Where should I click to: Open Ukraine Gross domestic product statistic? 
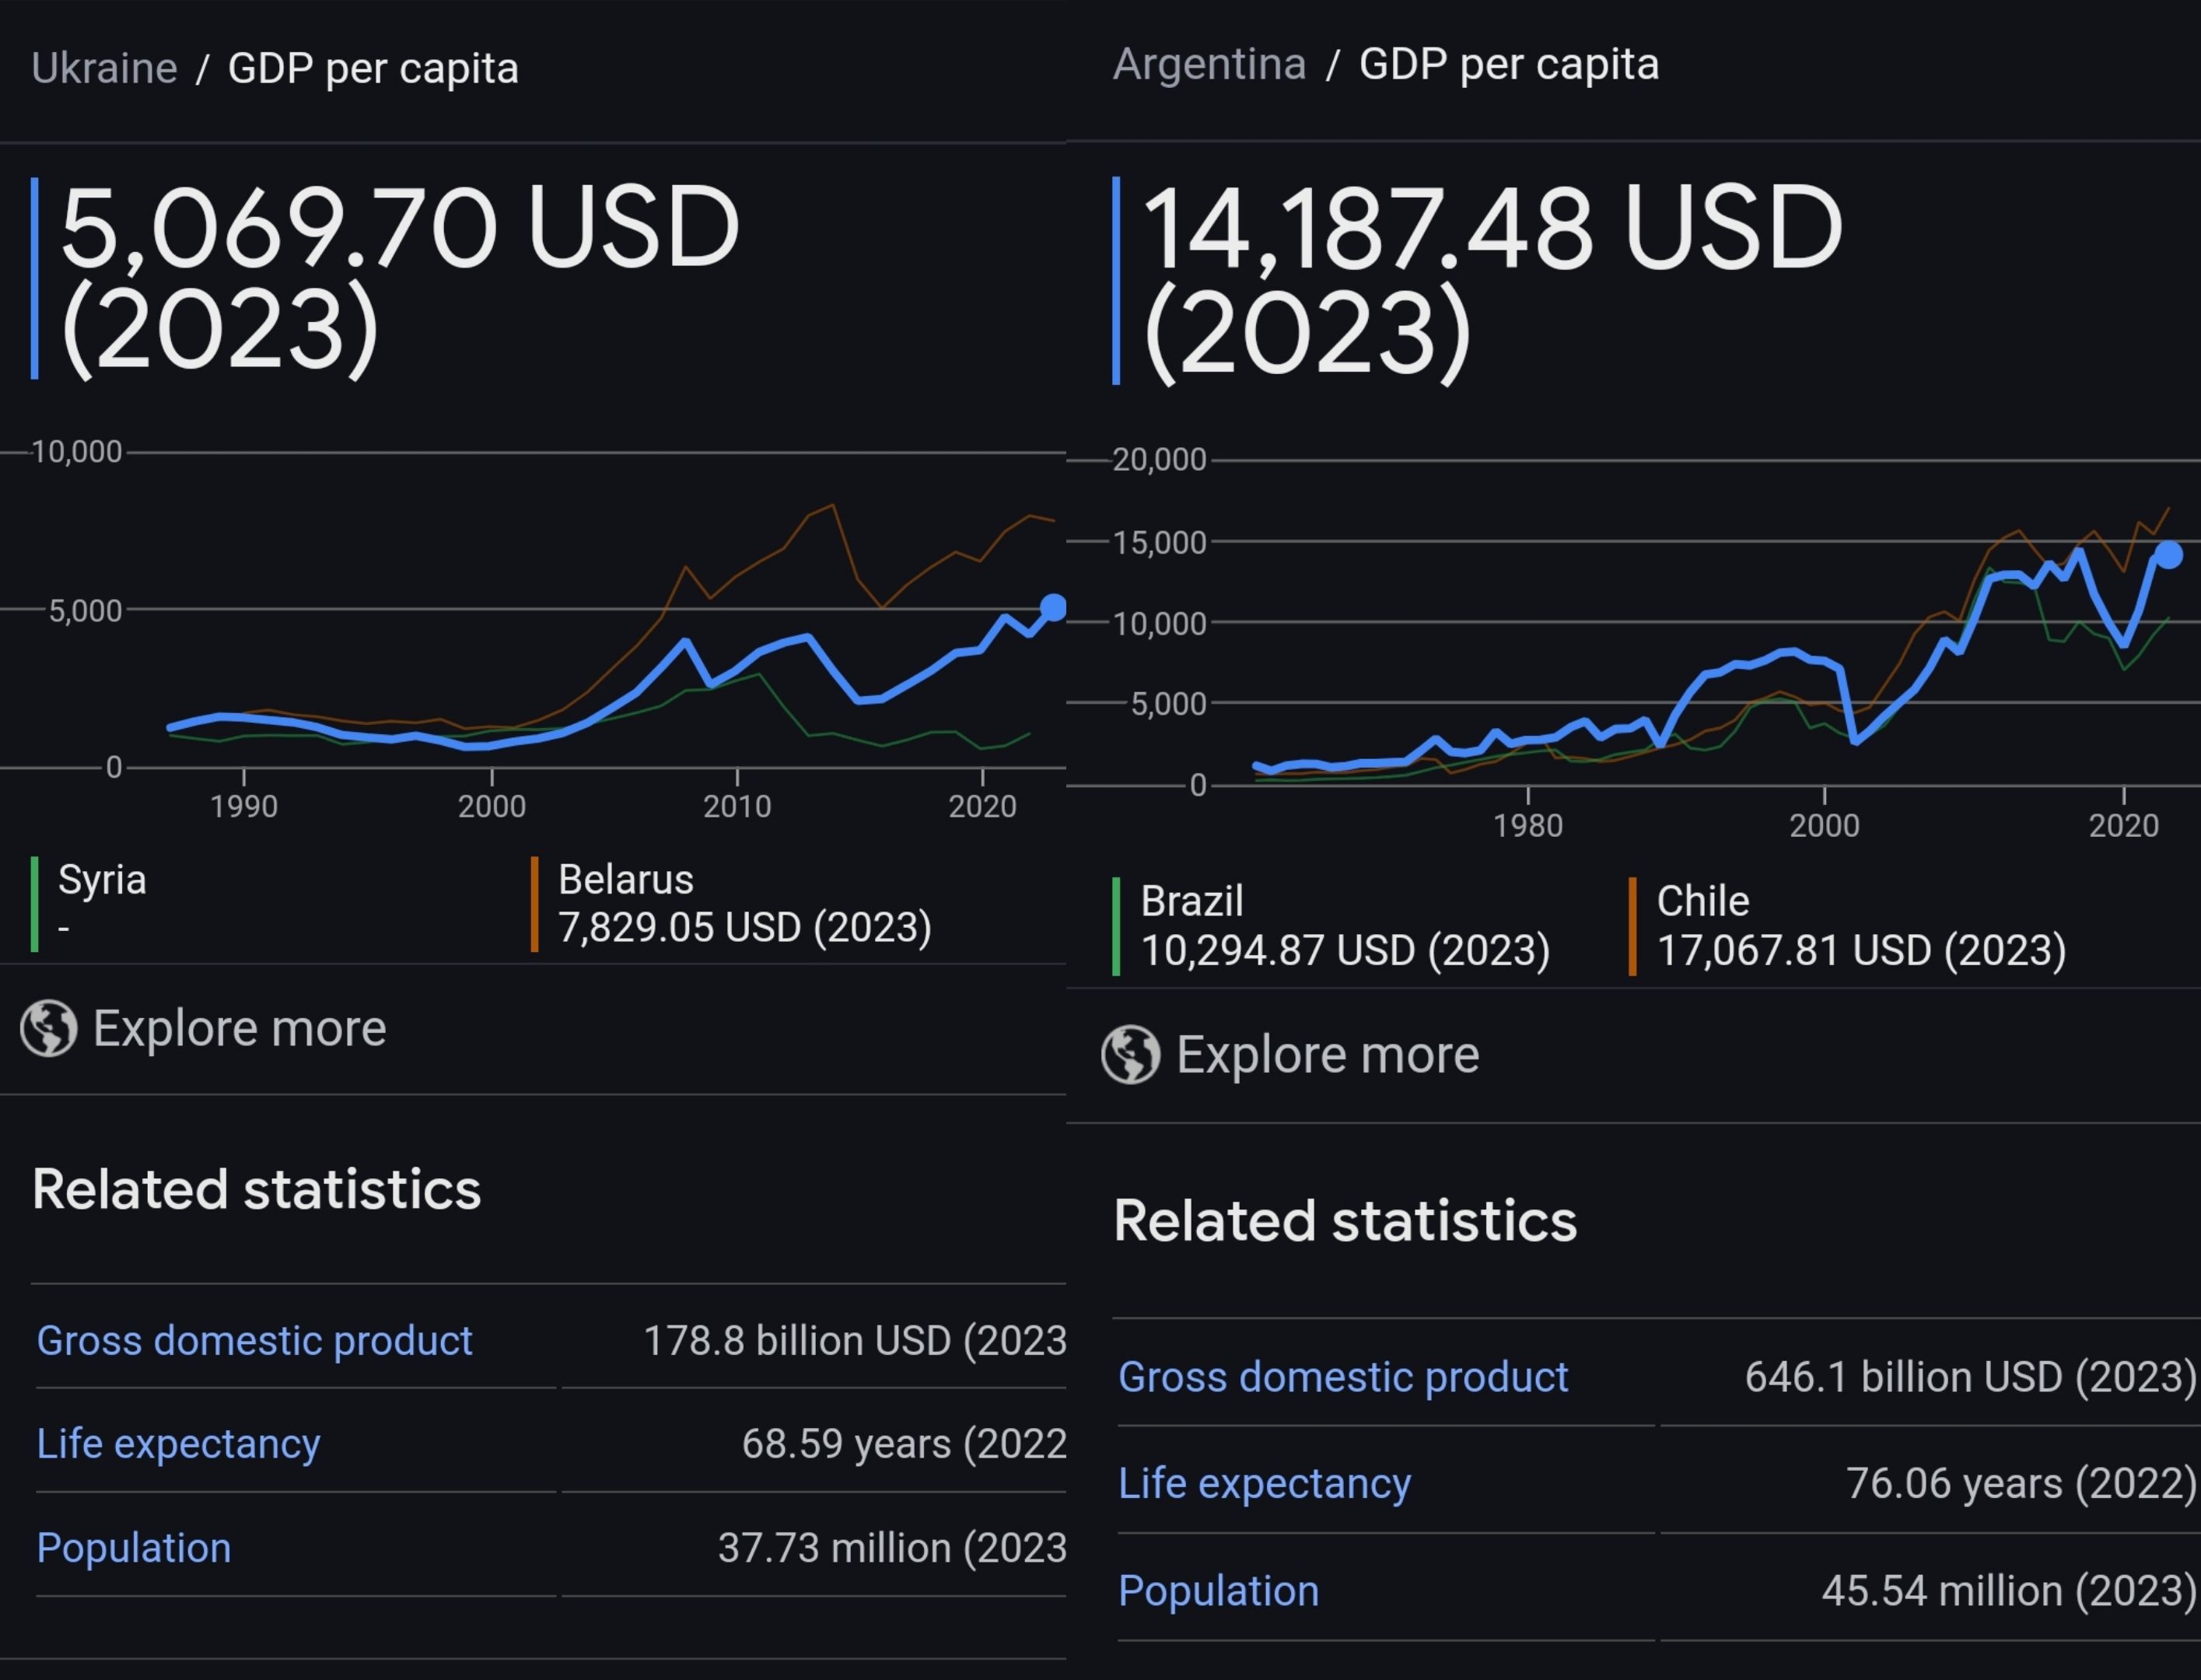pos(254,1340)
